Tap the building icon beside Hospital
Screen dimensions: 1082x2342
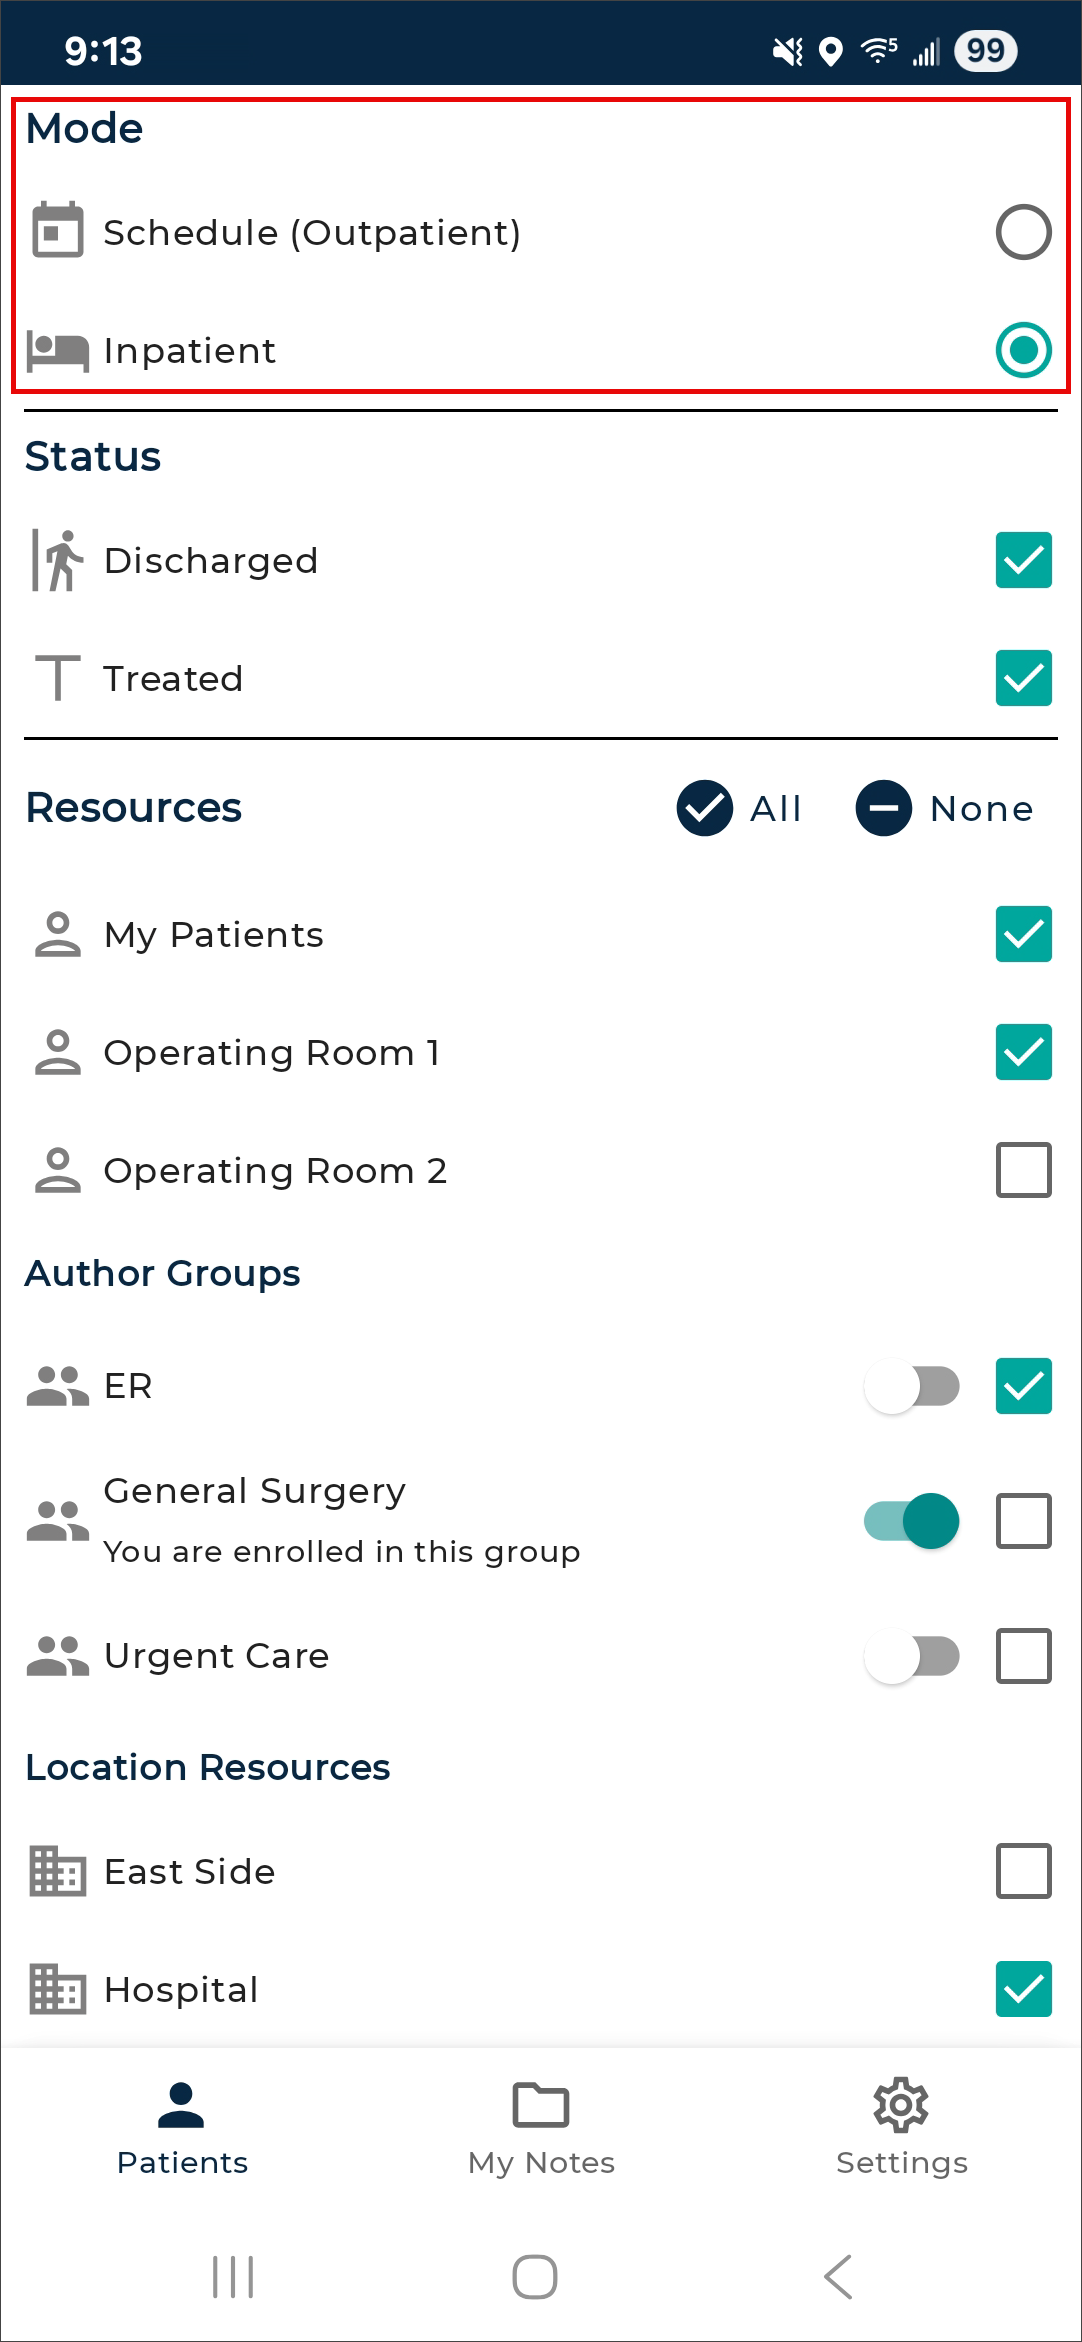[x=58, y=1989]
